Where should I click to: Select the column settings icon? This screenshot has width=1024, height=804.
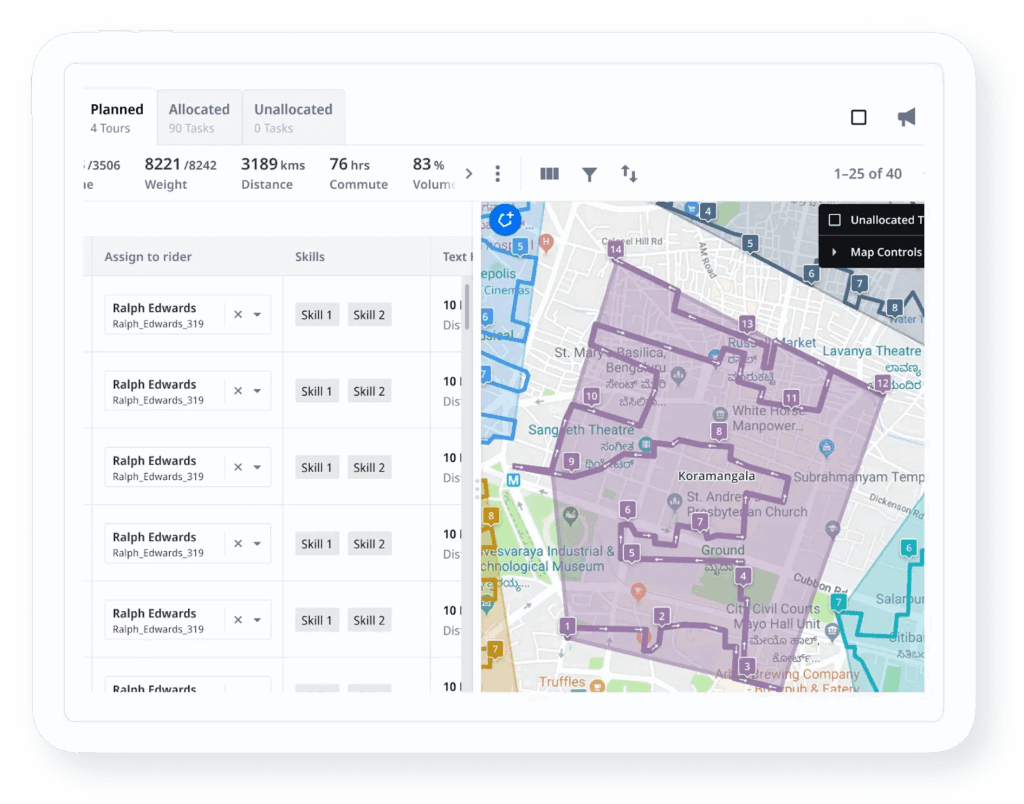point(549,173)
